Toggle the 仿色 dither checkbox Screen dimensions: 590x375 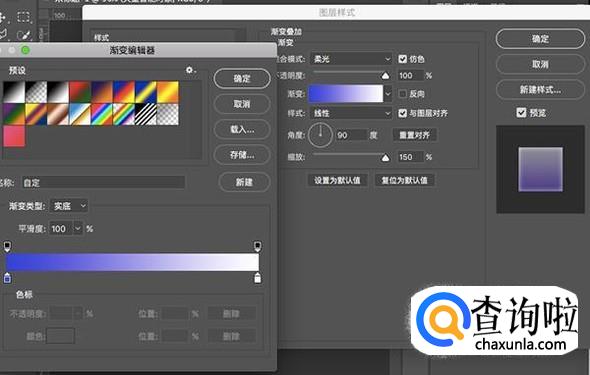[x=403, y=59]
